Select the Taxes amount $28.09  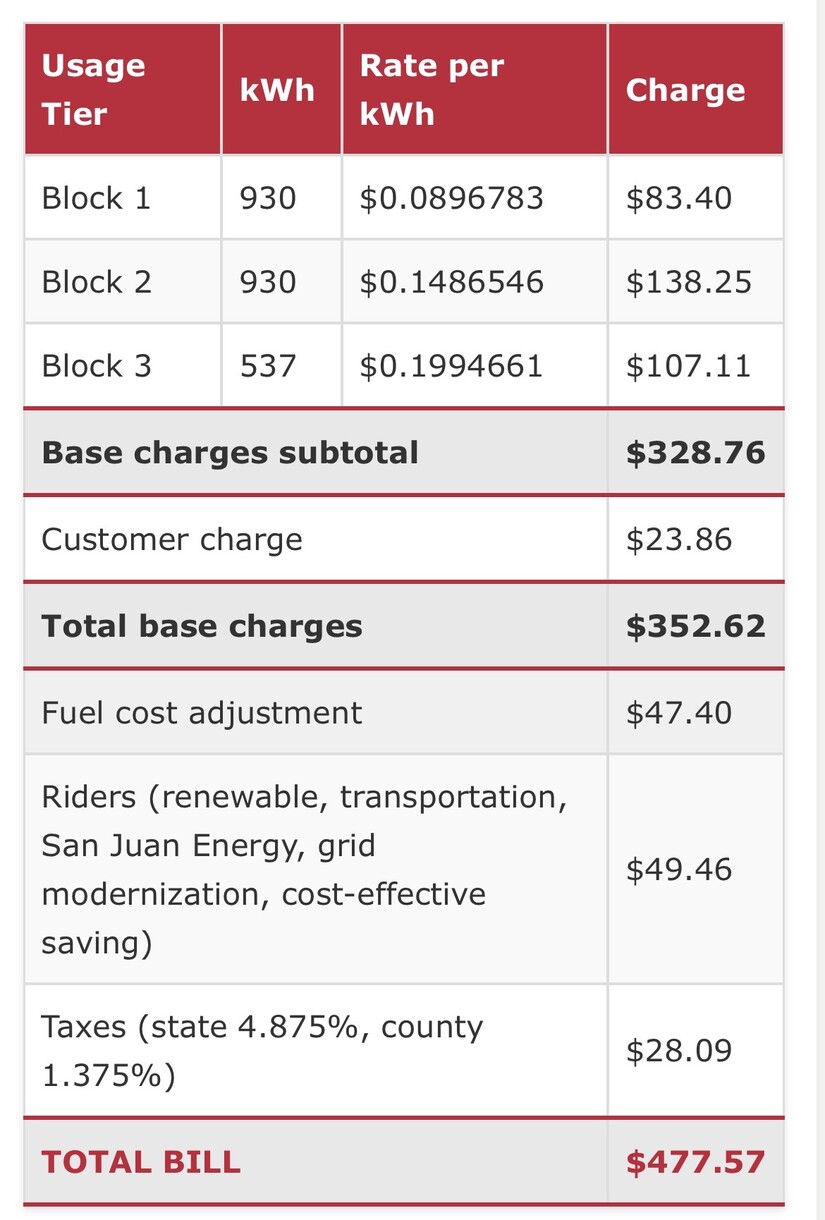[679, 1051]
